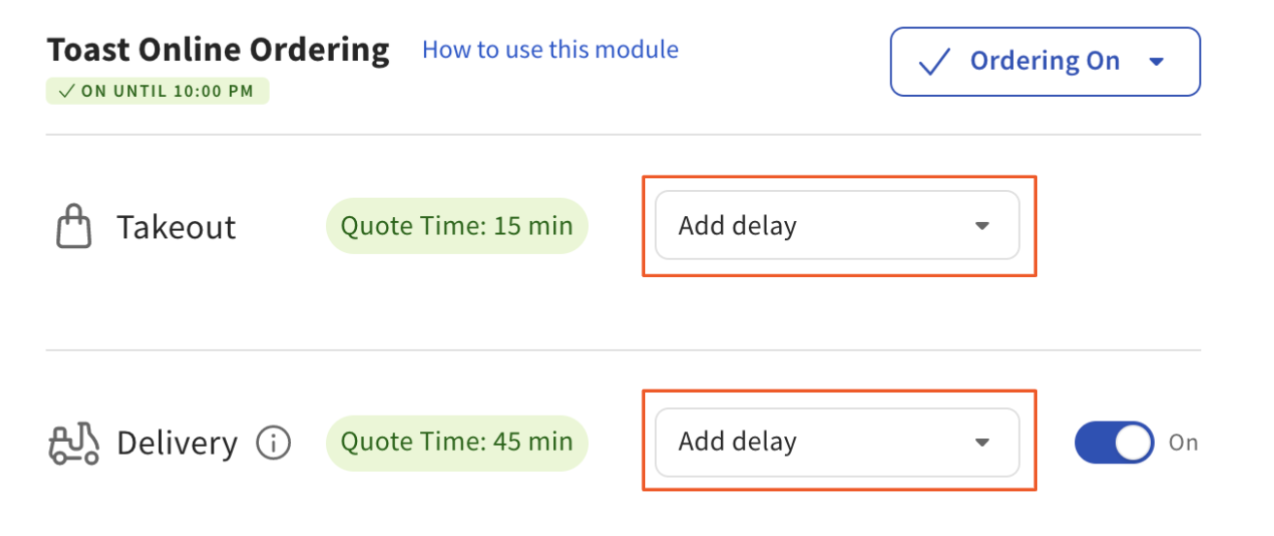The width and height of the screenshot is (1274, 536).
Task: Click the checkmark in Ordering On button
Action: click(x=934, y=62)
